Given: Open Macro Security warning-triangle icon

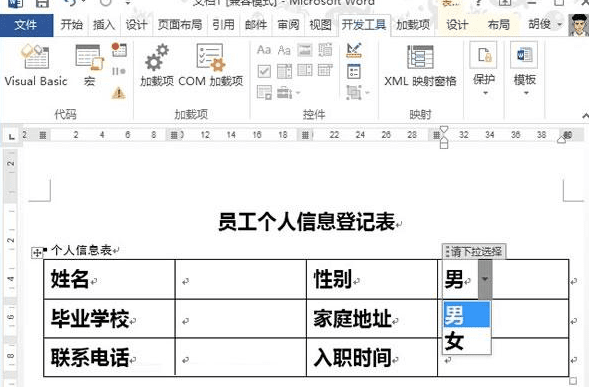Looking at the screenshot, I should tap(119, 92).
